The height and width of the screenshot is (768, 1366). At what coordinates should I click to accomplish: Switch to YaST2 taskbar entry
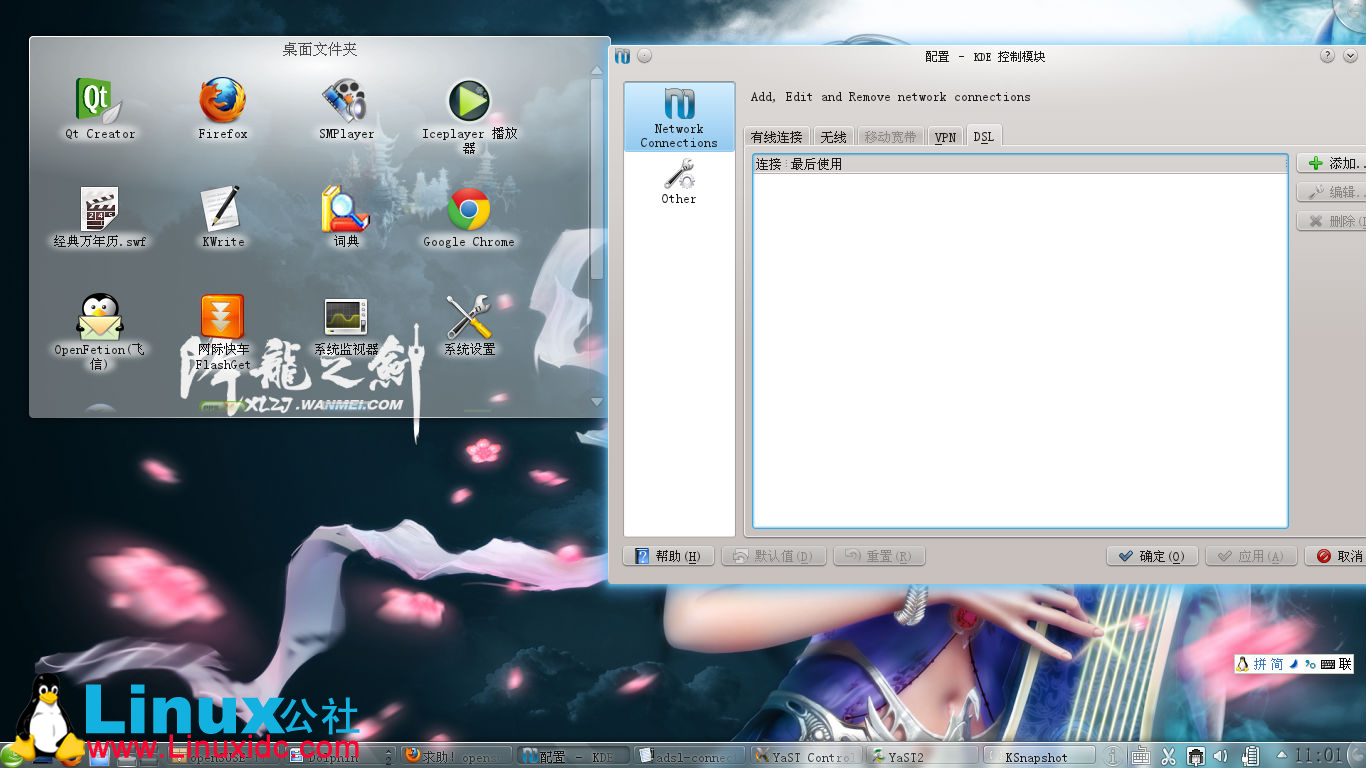[922, 757]
